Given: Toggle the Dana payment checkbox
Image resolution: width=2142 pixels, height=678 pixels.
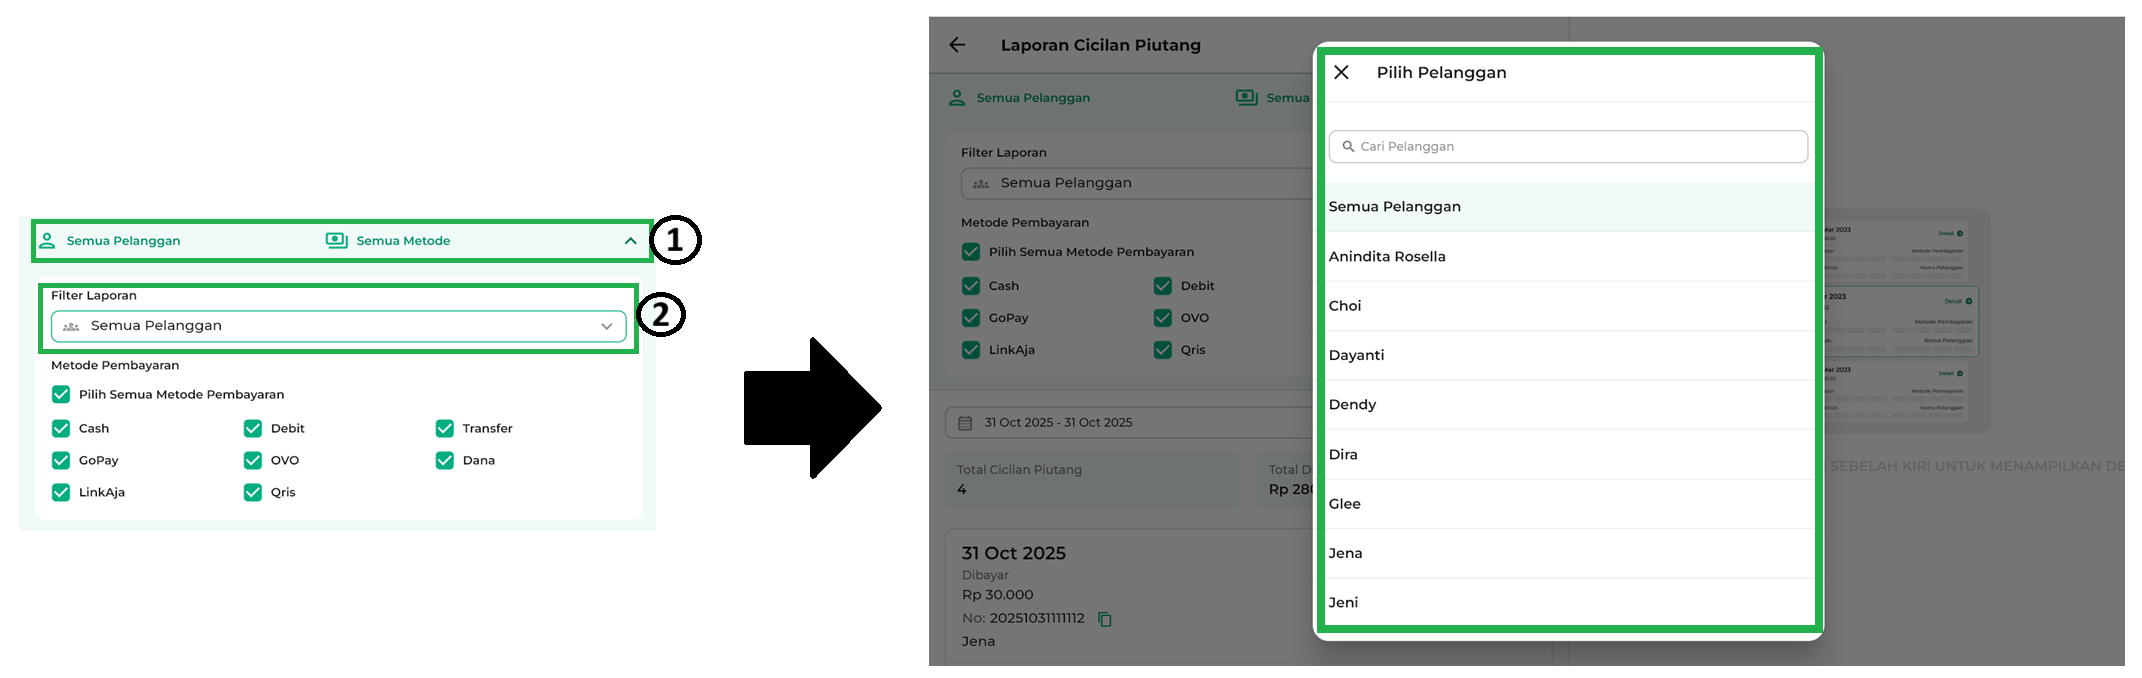Looking at the screenshot, I should coord(445,460).
